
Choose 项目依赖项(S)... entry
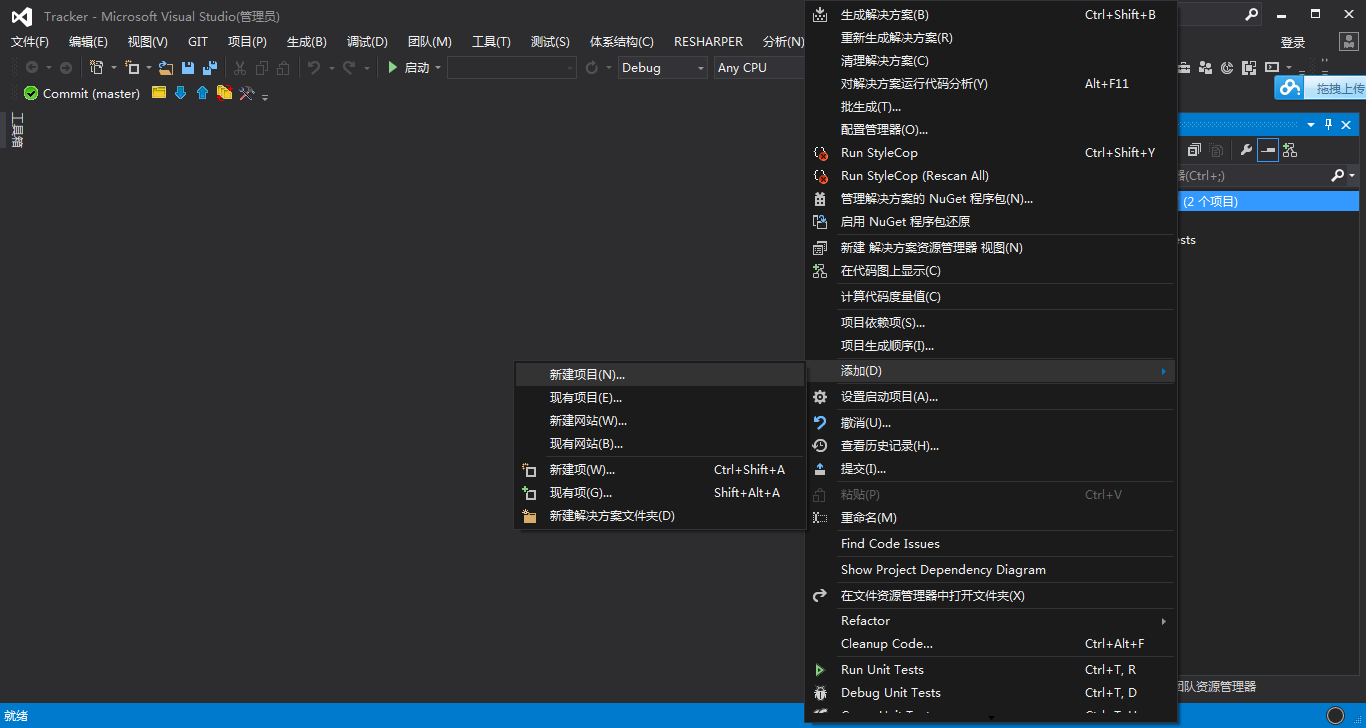[990, 322]
